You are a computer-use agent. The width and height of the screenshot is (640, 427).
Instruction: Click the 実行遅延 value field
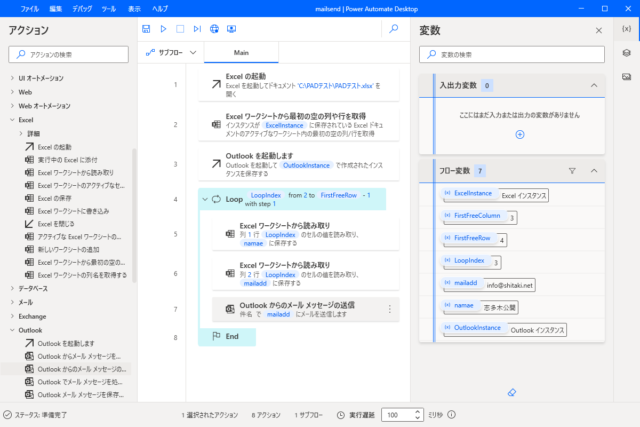click(398, 415)
